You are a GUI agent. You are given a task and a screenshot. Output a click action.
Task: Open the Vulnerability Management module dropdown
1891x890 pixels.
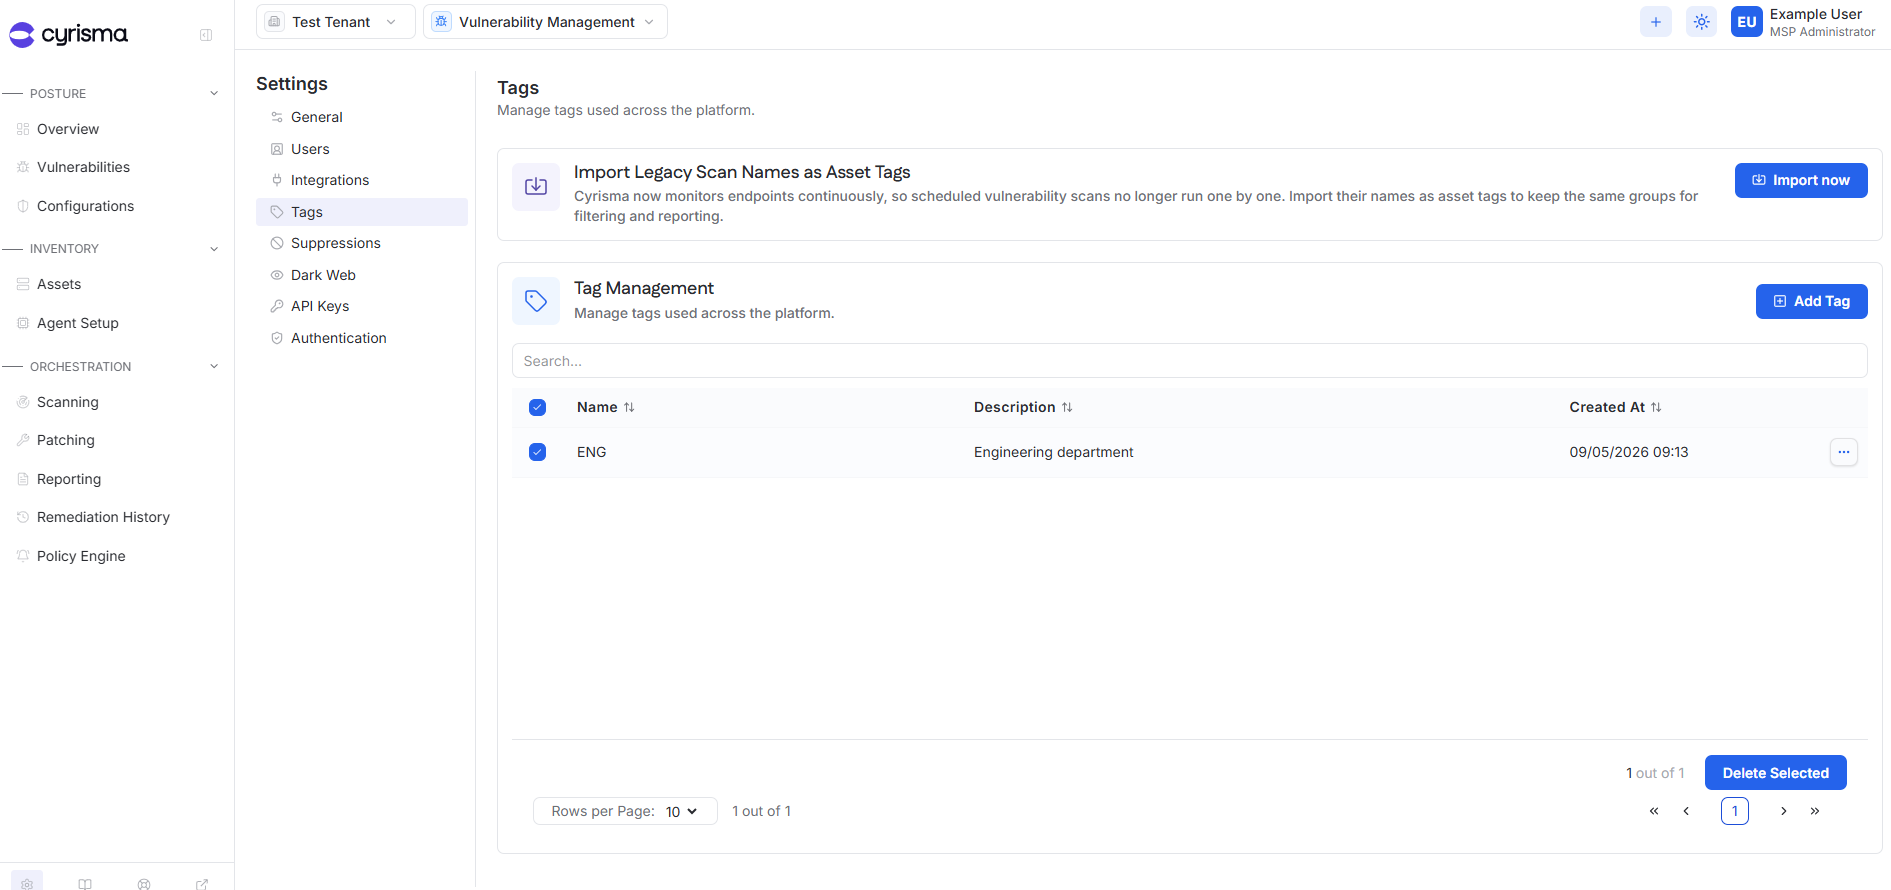pyautogui.click(x=545, y=22)
